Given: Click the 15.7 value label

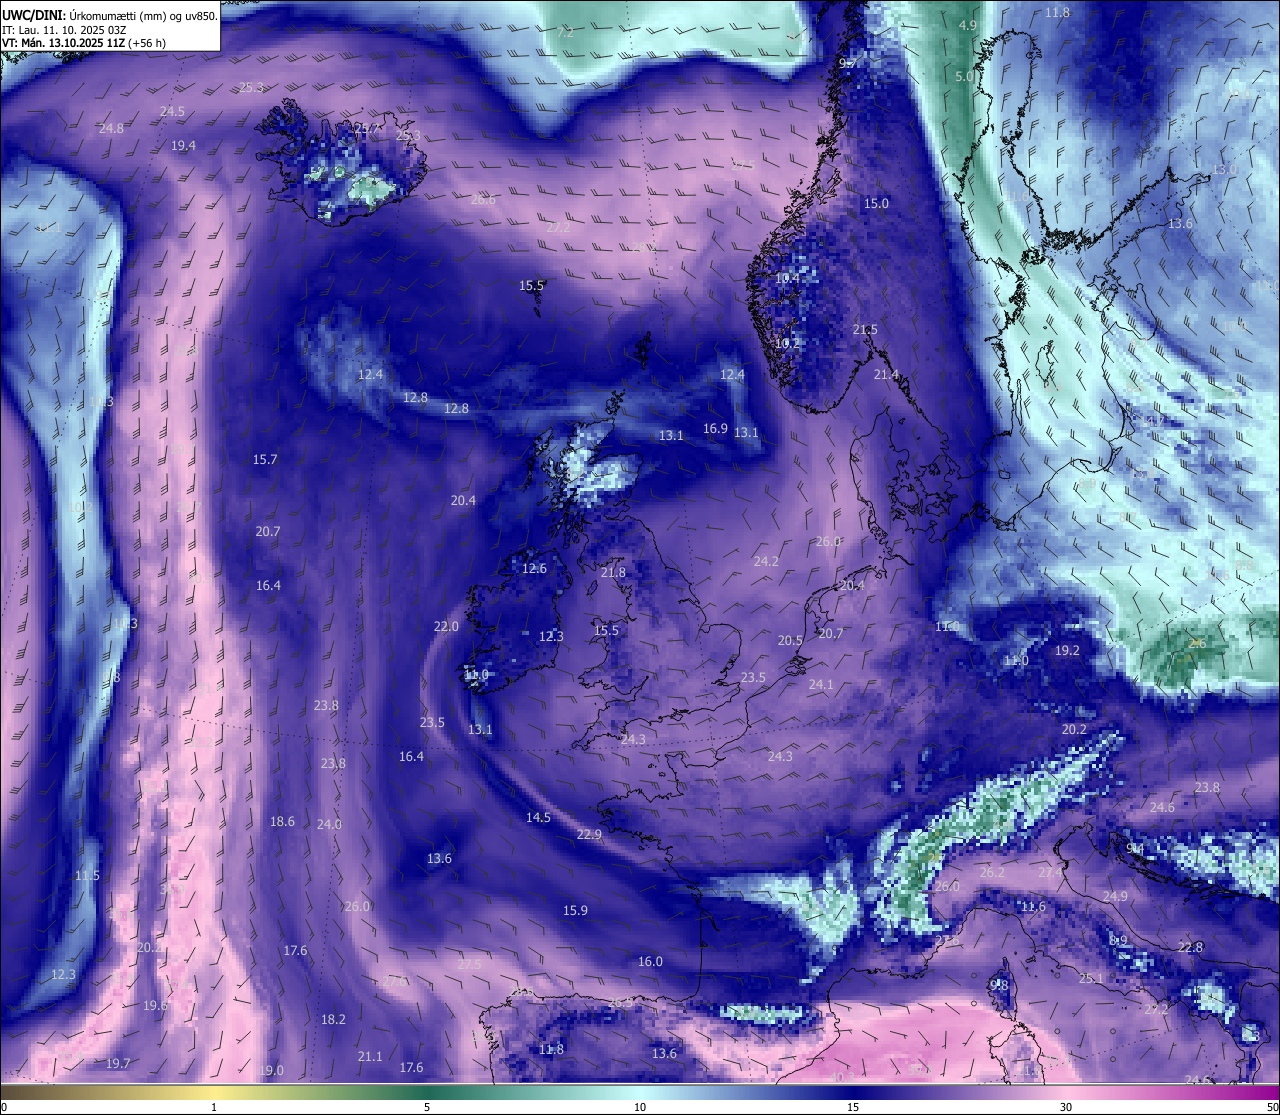Looking at the screenshot, I should [x=265, y=459].
